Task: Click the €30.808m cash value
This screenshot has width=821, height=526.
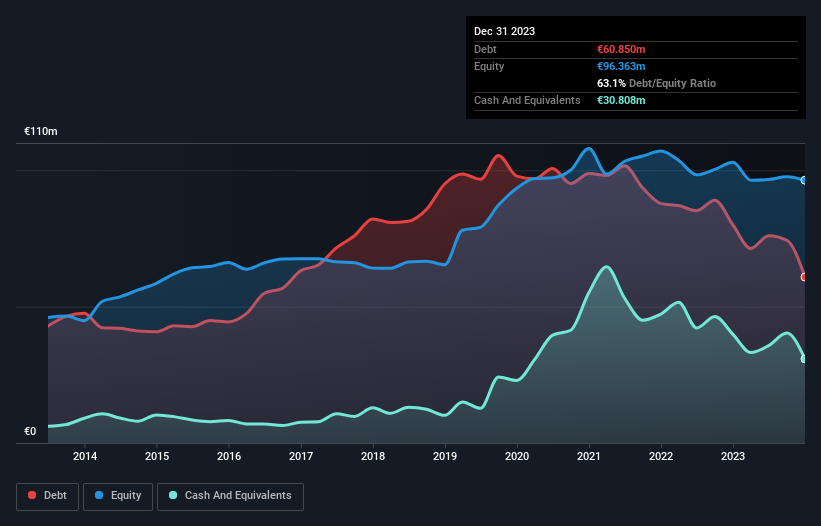Action: (x=621, y=100)
